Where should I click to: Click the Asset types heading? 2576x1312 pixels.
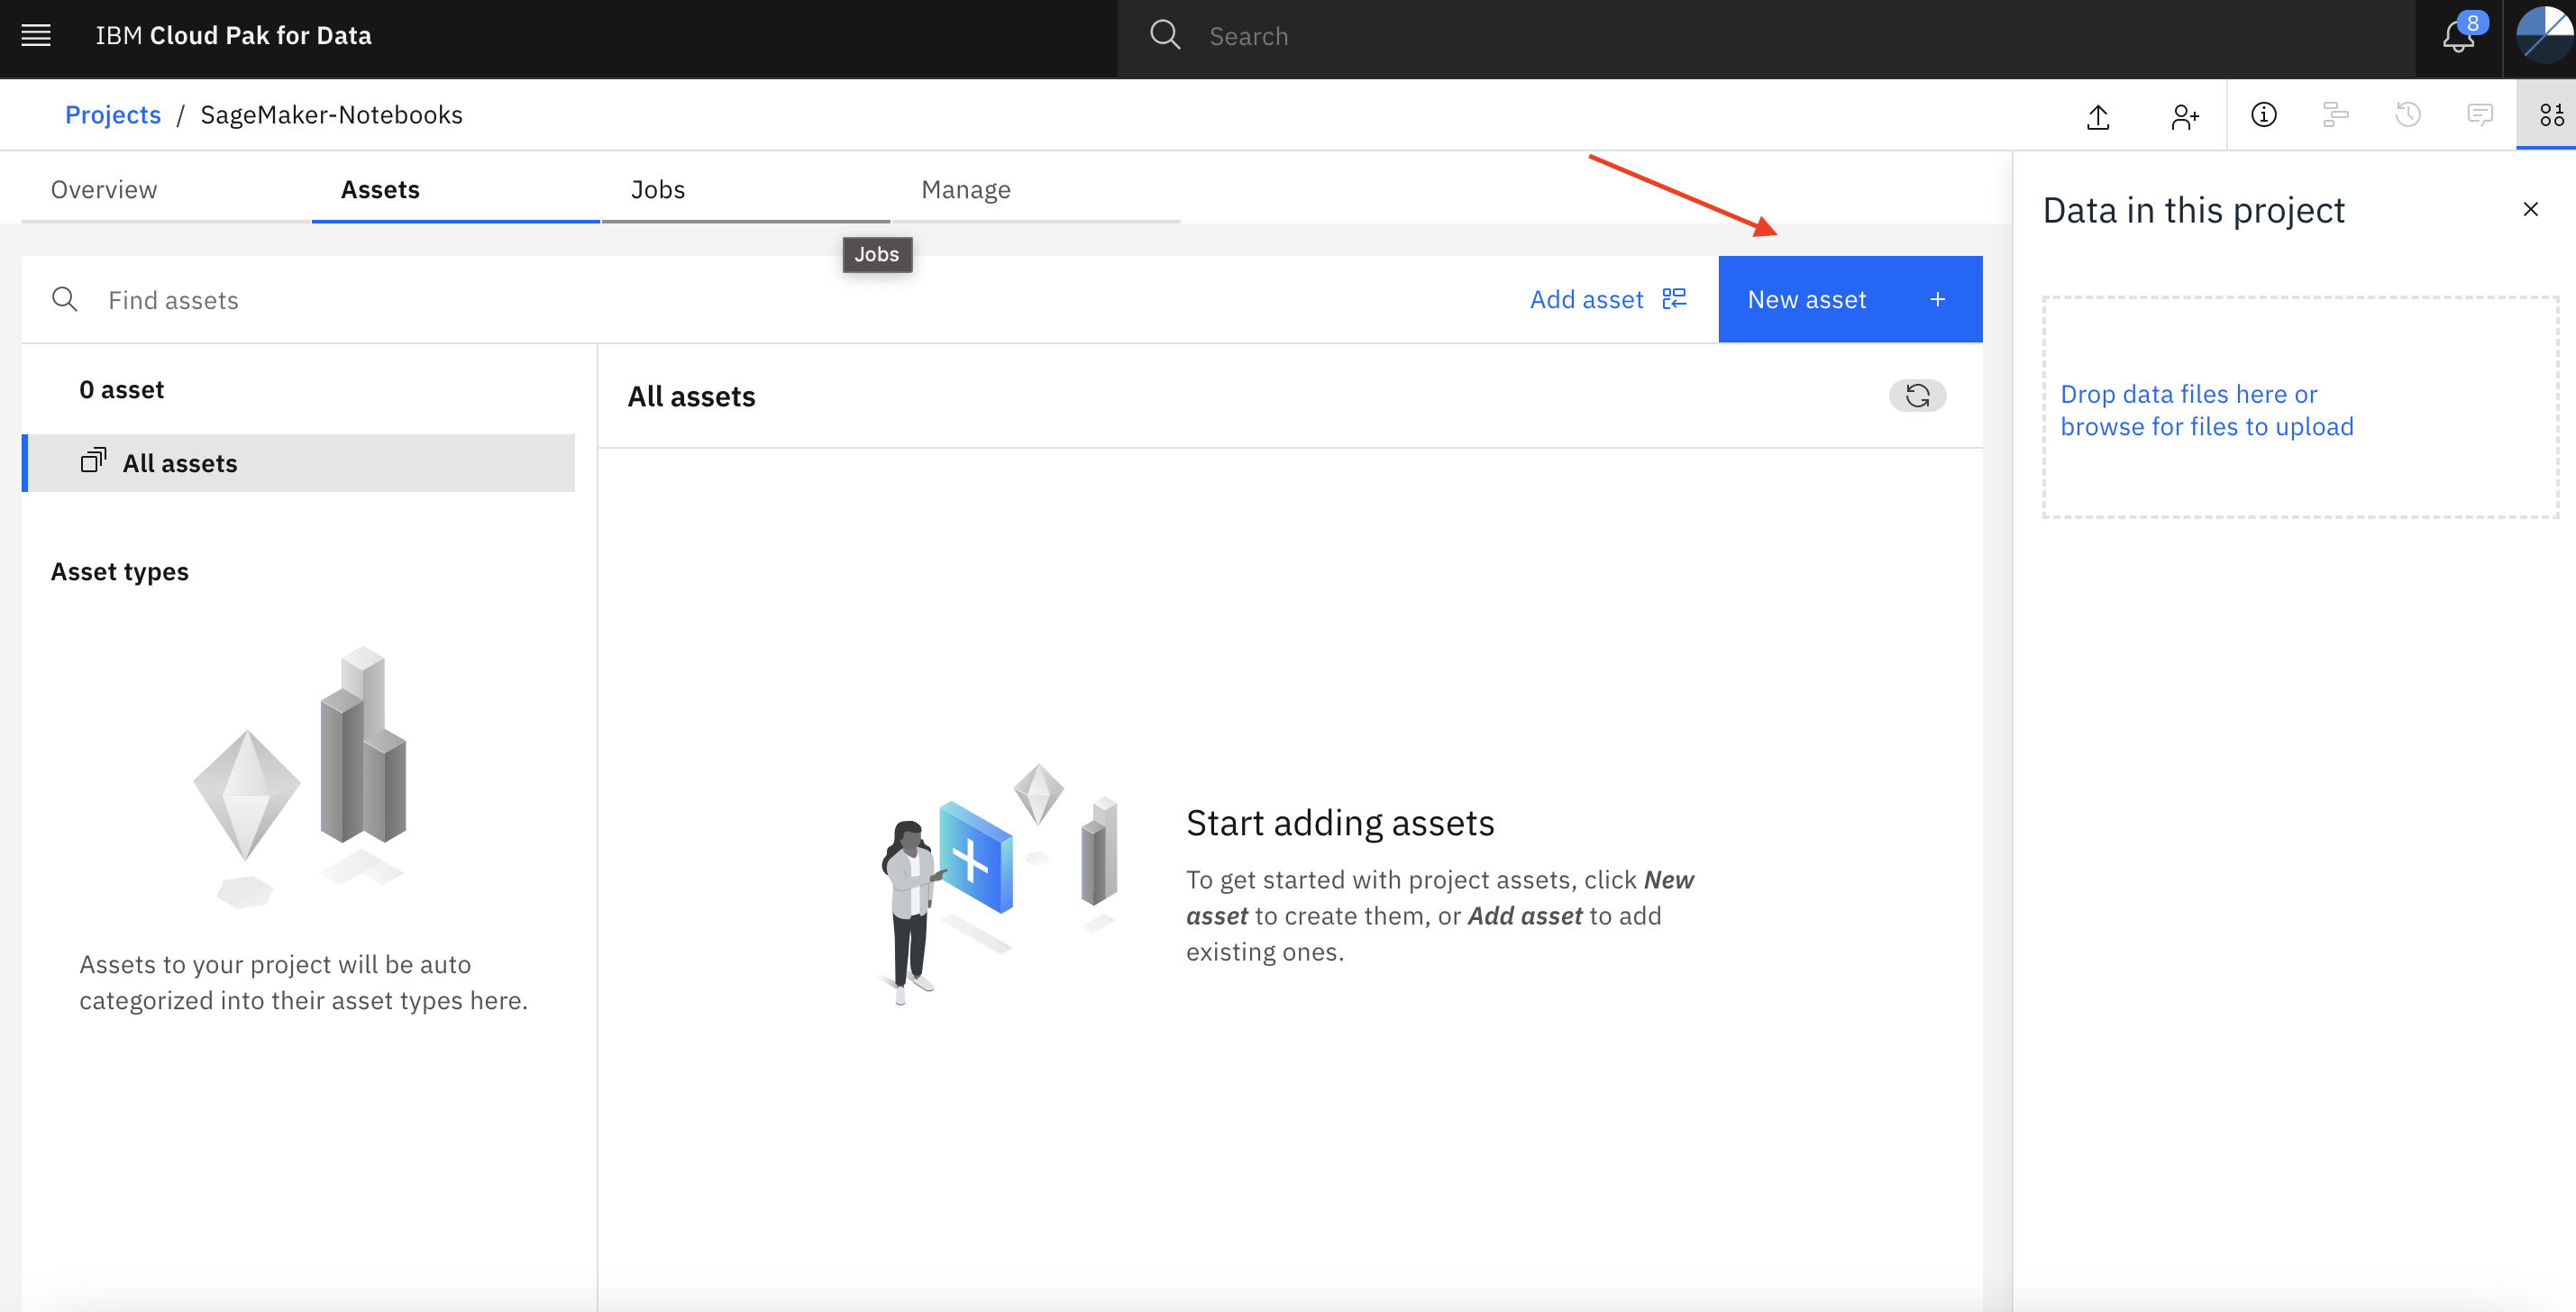click(x=120, y=572)
